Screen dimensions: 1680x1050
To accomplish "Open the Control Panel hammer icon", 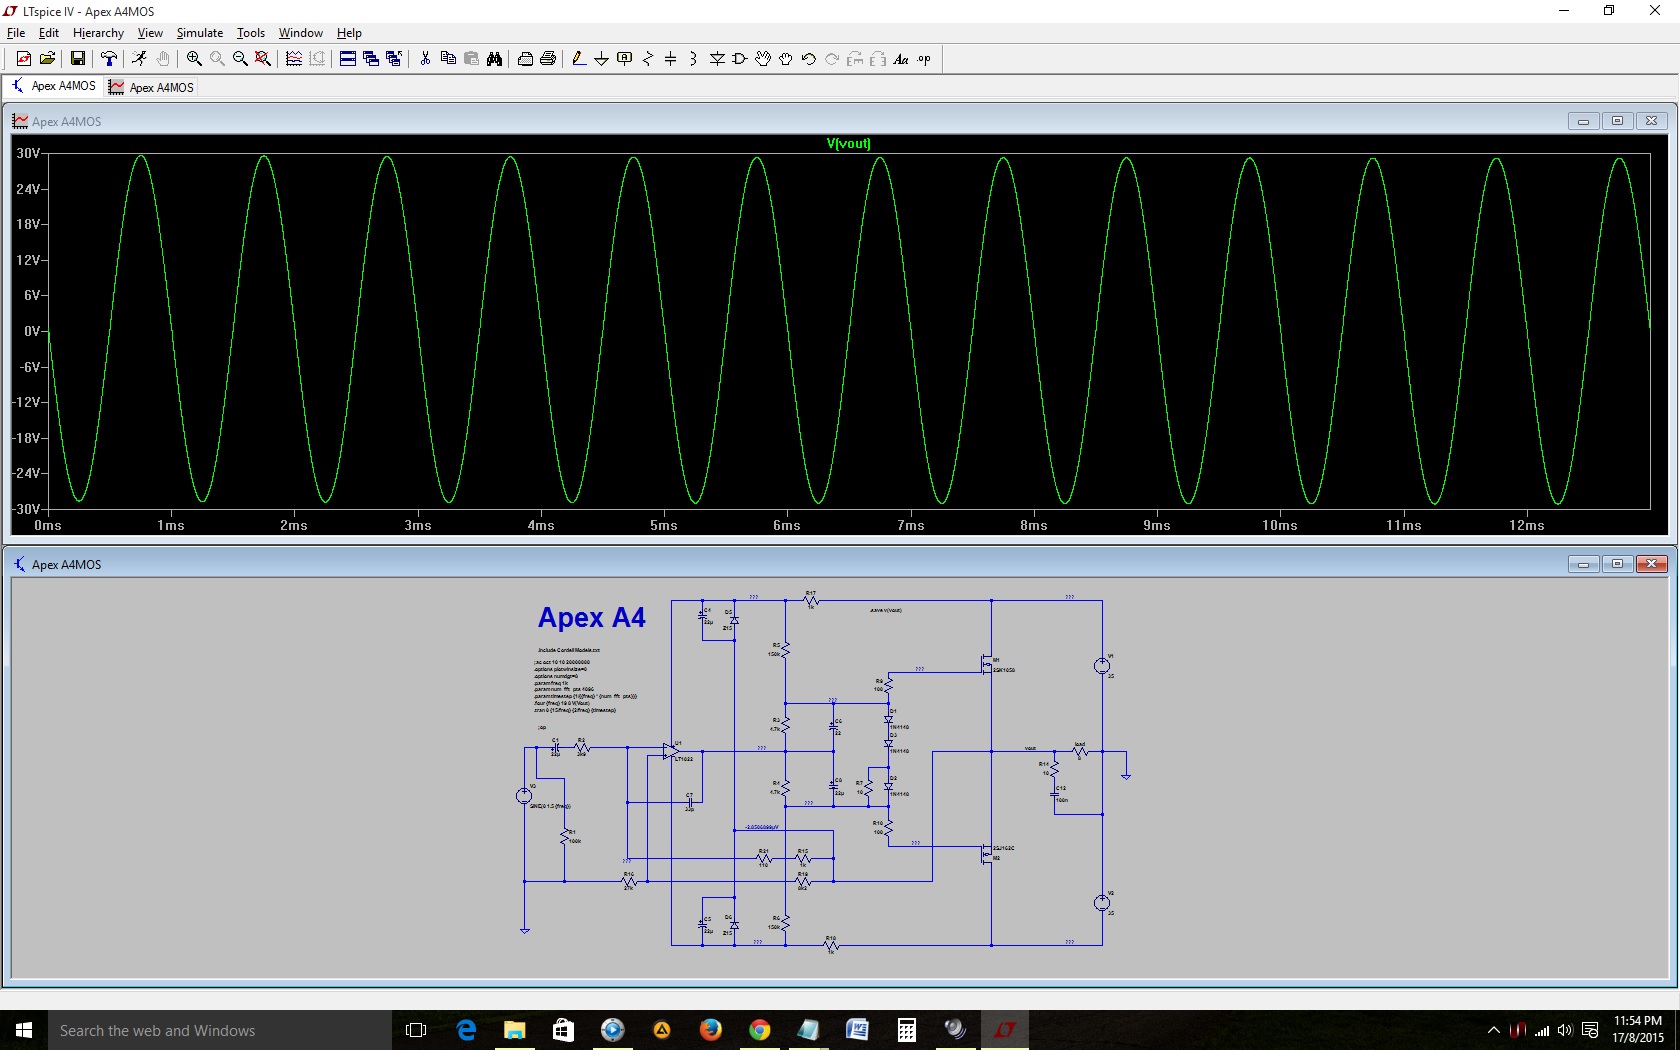I will pyautogui.click(x=109, y=59).
